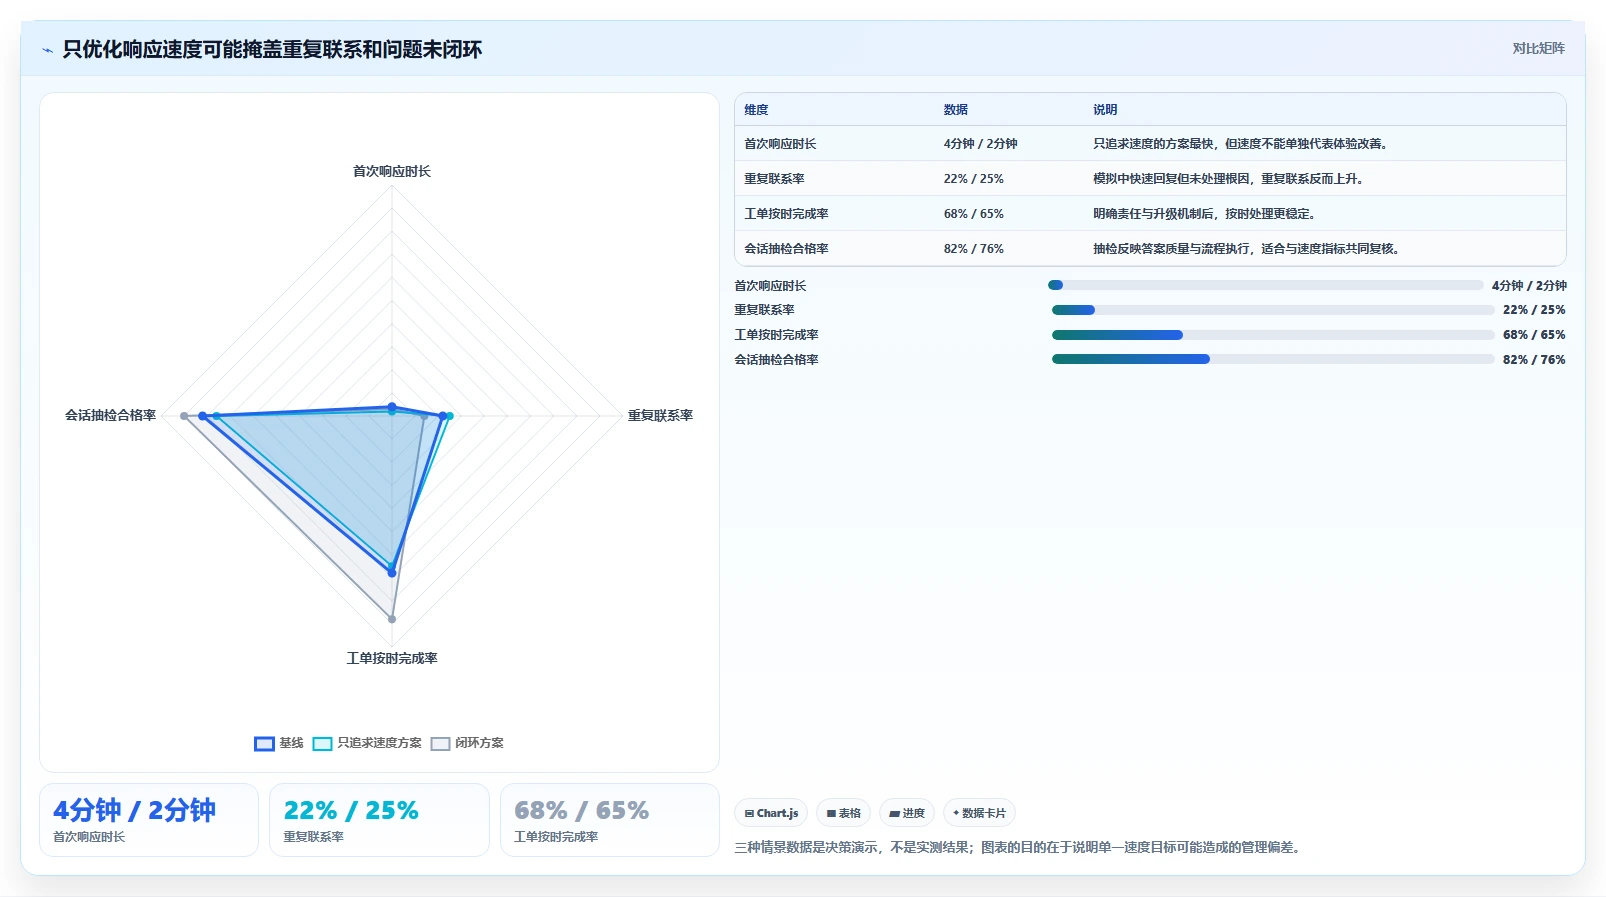Toggle the 闭环方案 legend item
Screen dimensions: 1606x897
(x=467, y=743)
